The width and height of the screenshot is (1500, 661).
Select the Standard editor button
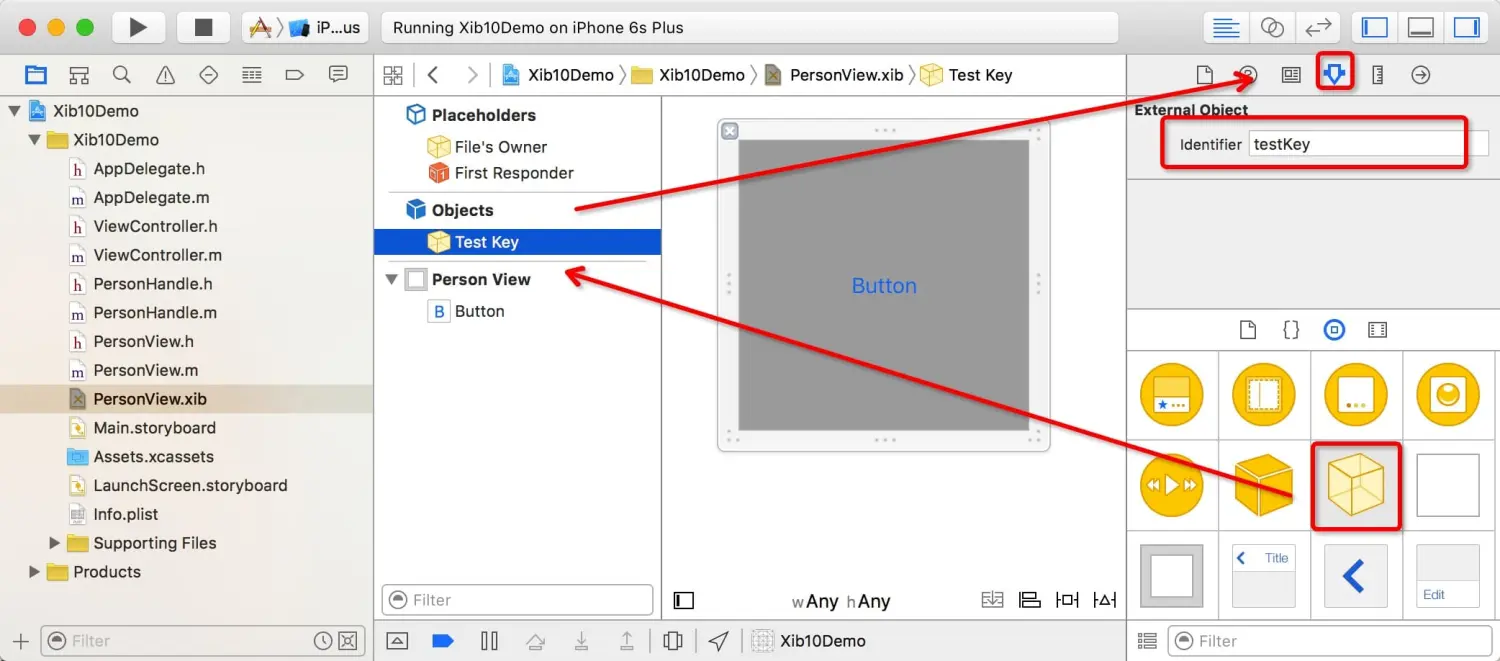click(1226, 28)
